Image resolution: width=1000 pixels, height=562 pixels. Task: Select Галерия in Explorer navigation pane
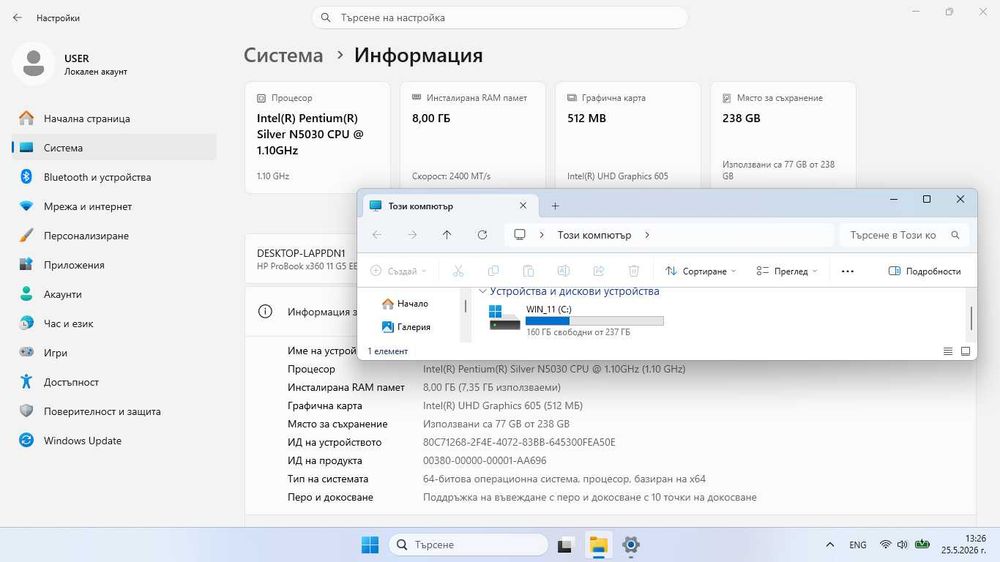406,327
